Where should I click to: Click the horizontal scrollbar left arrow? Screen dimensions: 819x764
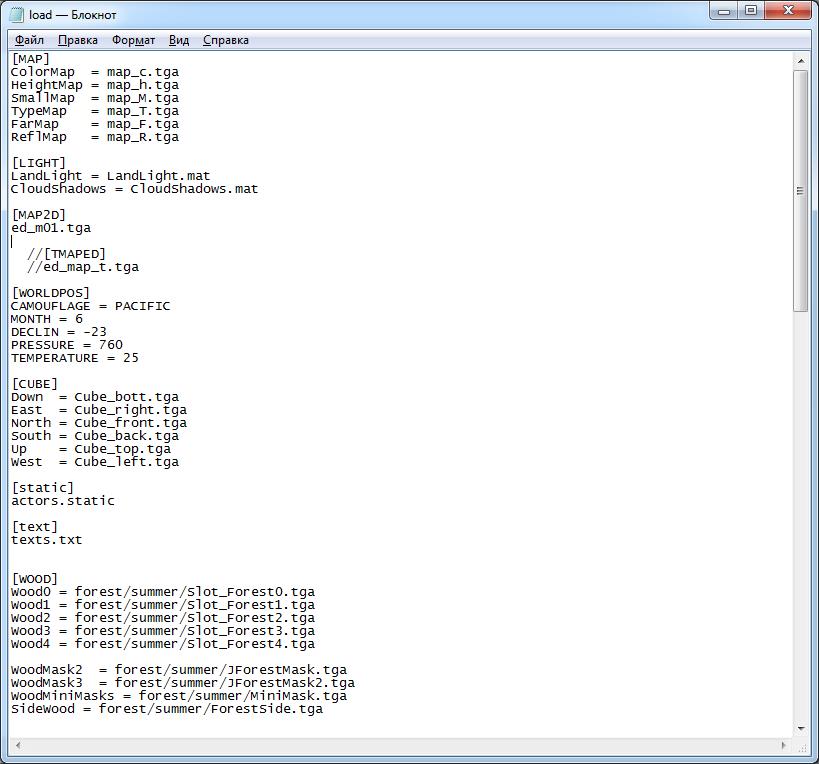tap(18, 745)
